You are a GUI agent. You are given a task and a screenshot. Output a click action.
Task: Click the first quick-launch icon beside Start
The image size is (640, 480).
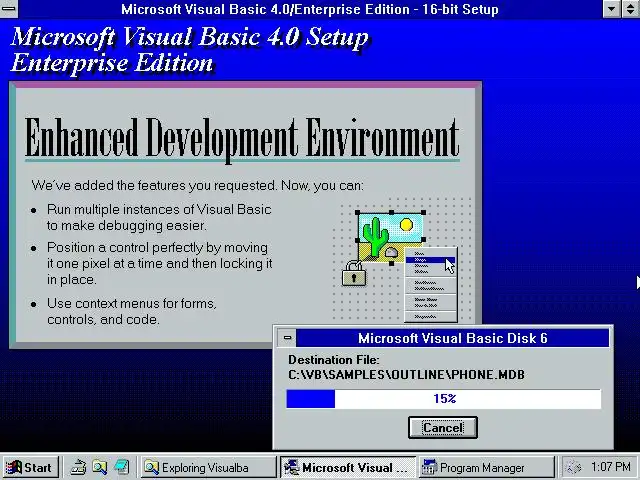tap(78, 467)
